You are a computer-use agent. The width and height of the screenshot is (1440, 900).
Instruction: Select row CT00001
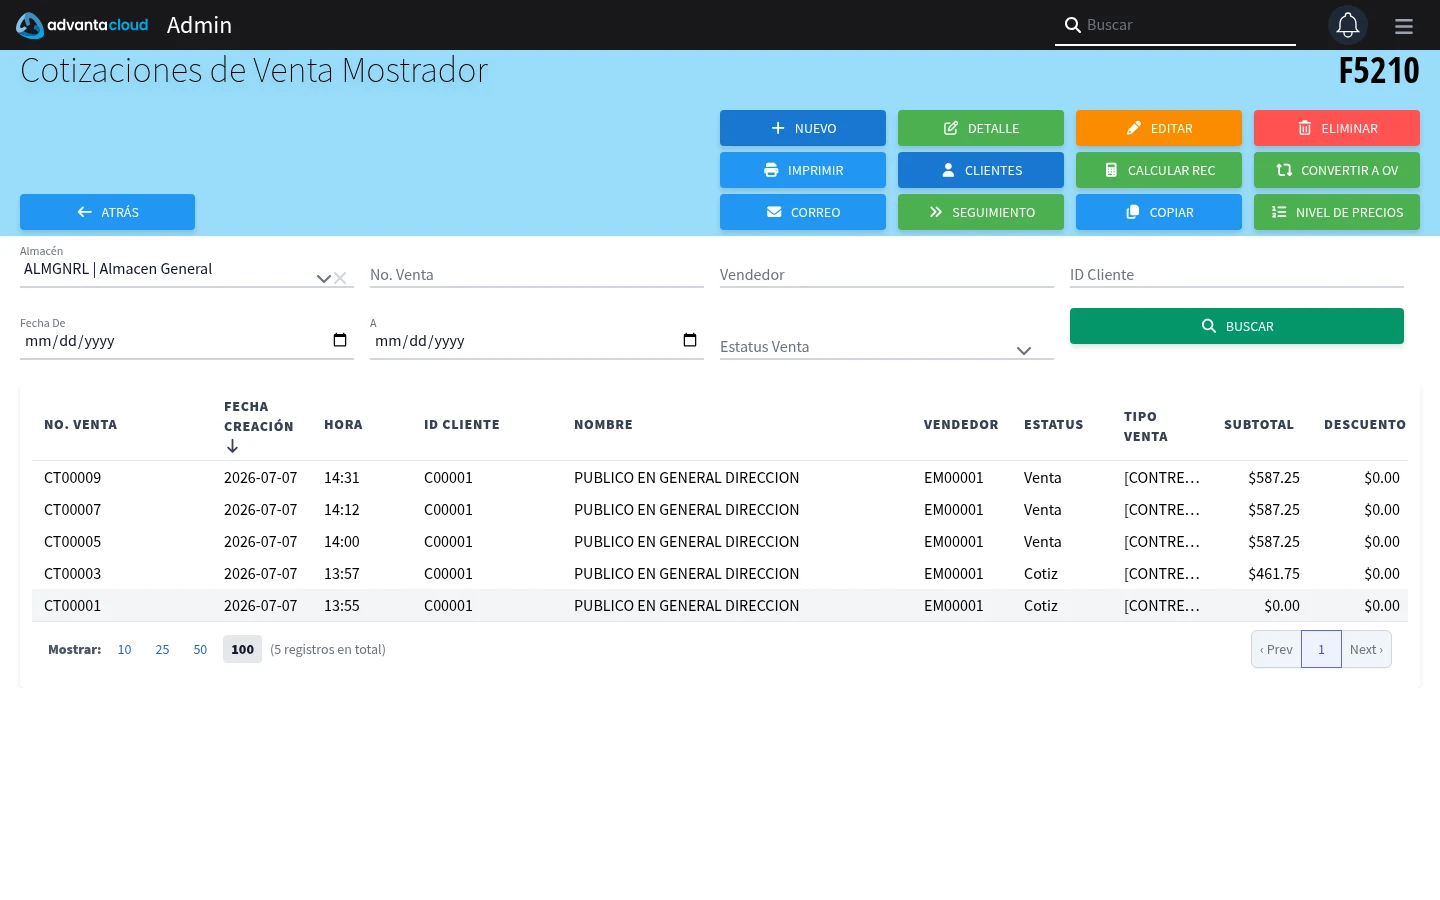tap(720, 606)
